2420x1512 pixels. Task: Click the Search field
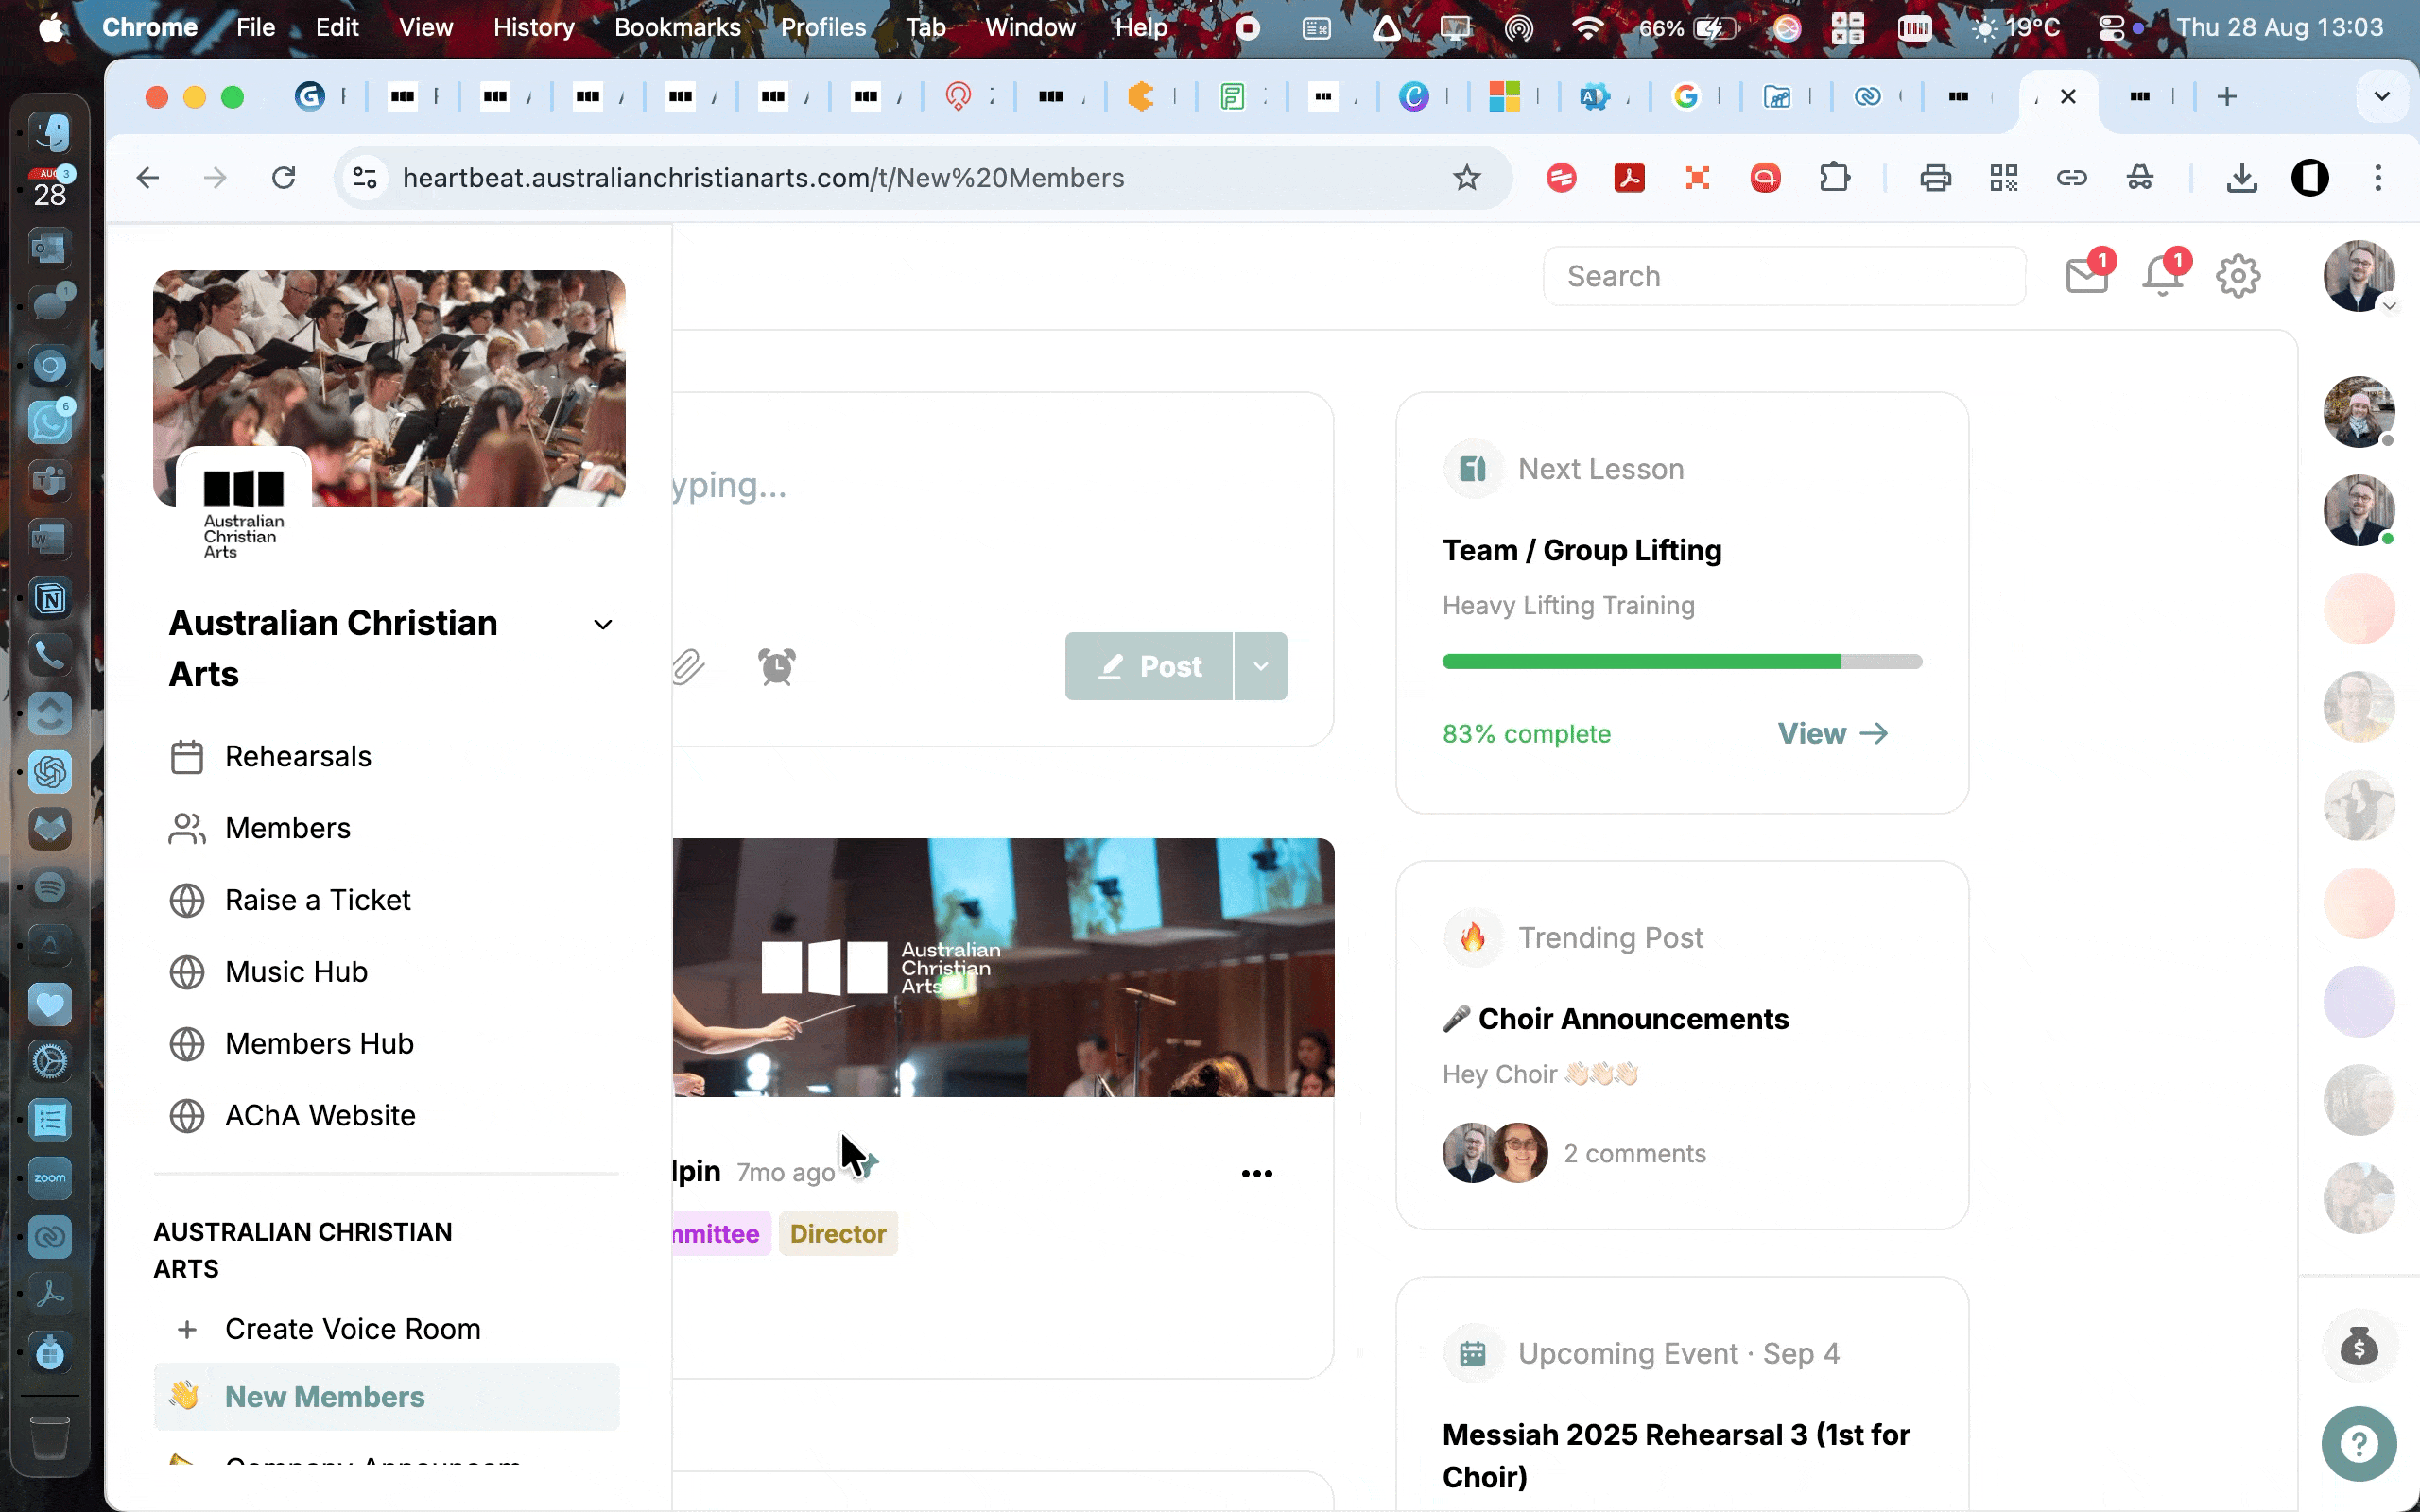pos(1785,276)
